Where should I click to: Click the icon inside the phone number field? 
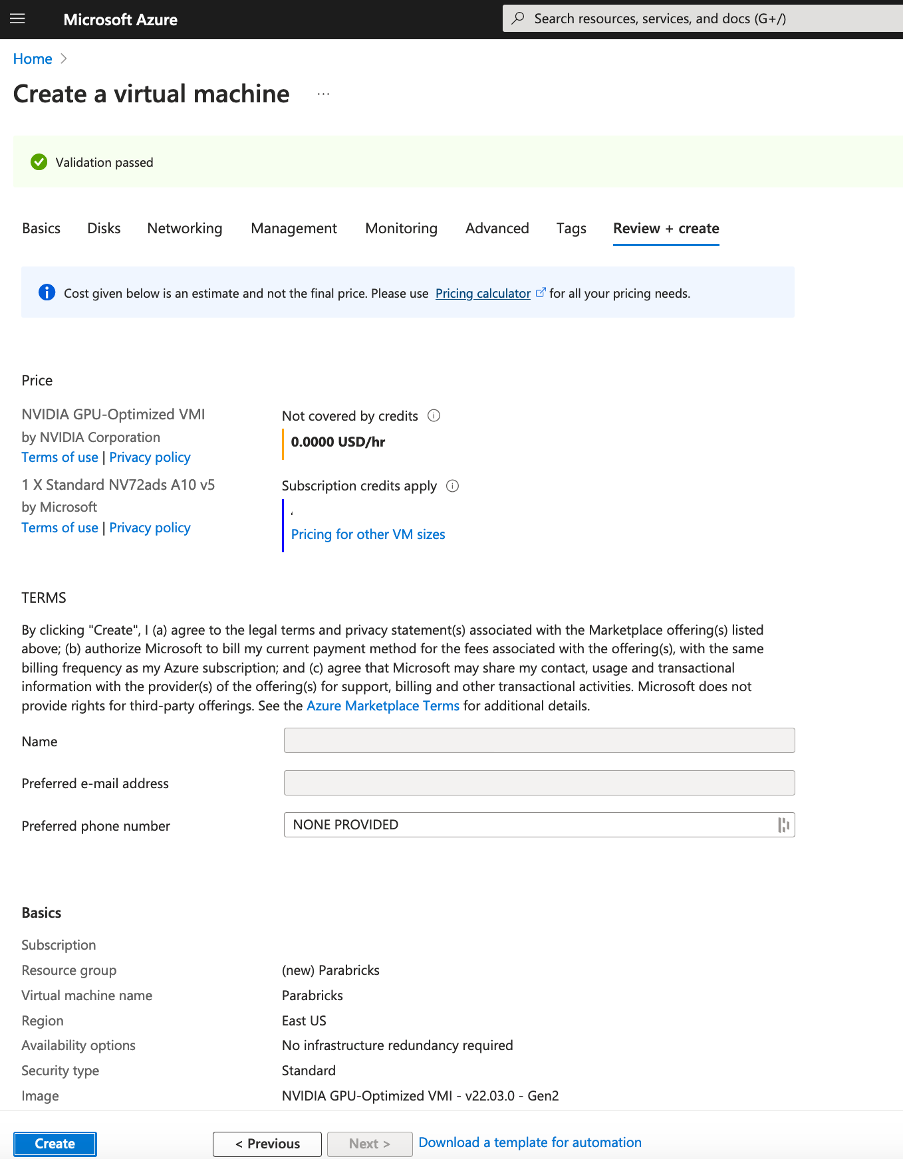(x=783, y=825)
